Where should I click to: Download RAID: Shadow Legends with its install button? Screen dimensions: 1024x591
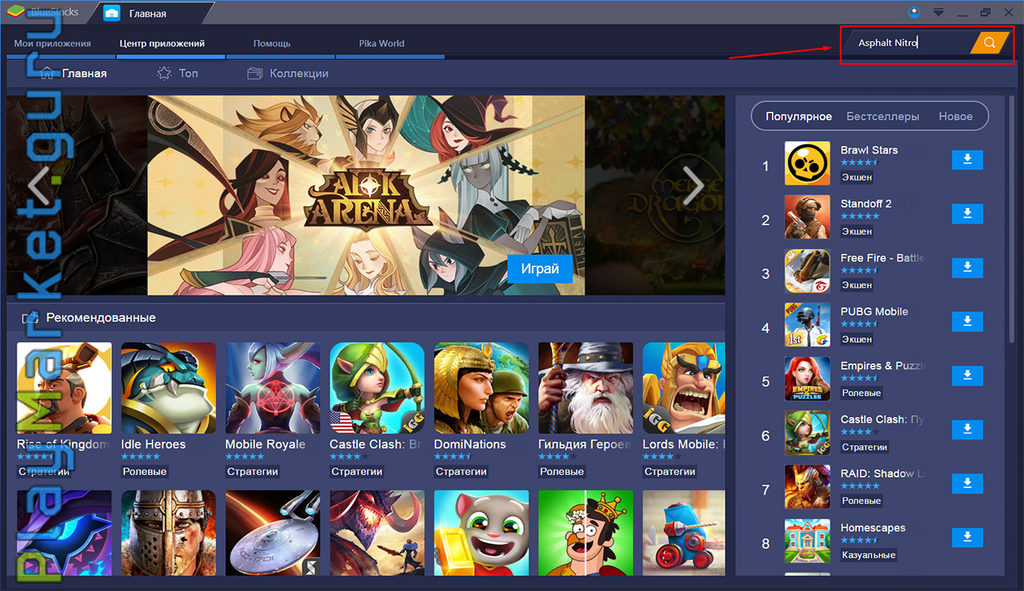[x=967, y=483]
